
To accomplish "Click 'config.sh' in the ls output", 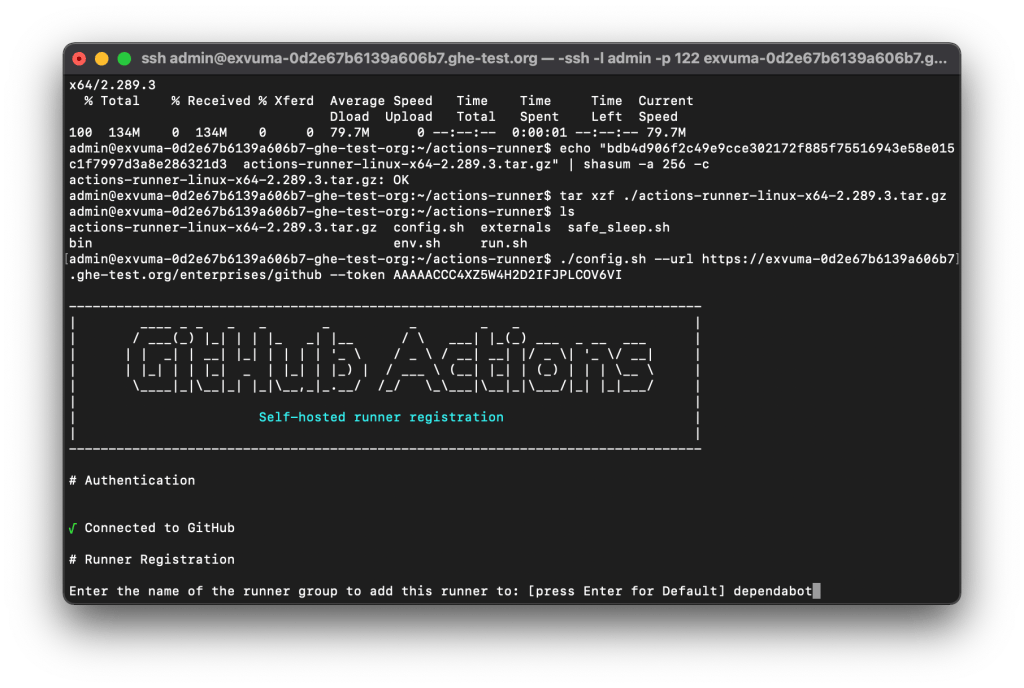I will [428, 228].
